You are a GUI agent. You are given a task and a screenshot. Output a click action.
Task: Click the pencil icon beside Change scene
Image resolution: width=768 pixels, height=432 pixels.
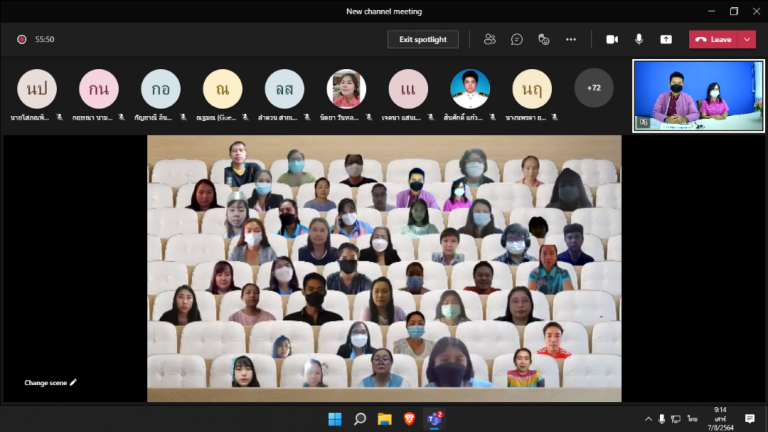pyautogui.click(x=73, y=382)
